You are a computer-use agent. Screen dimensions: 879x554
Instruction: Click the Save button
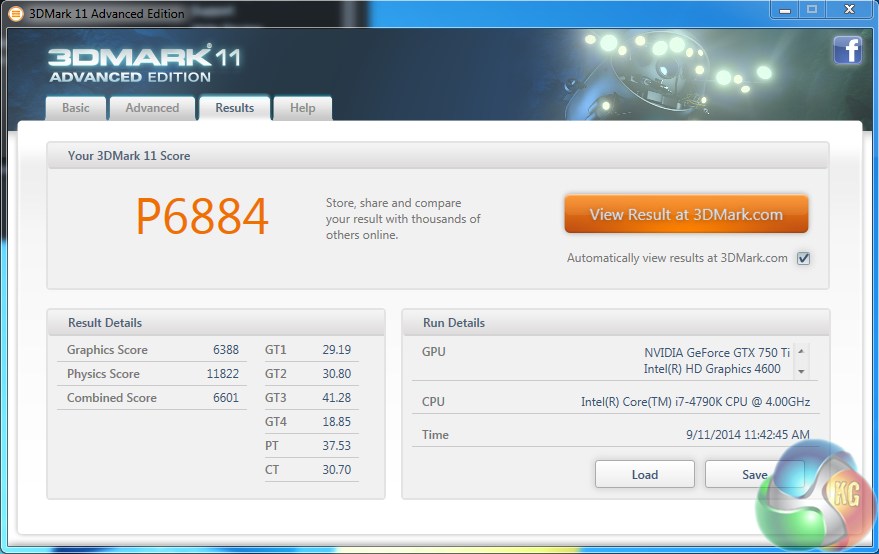(x=755, y=474)
